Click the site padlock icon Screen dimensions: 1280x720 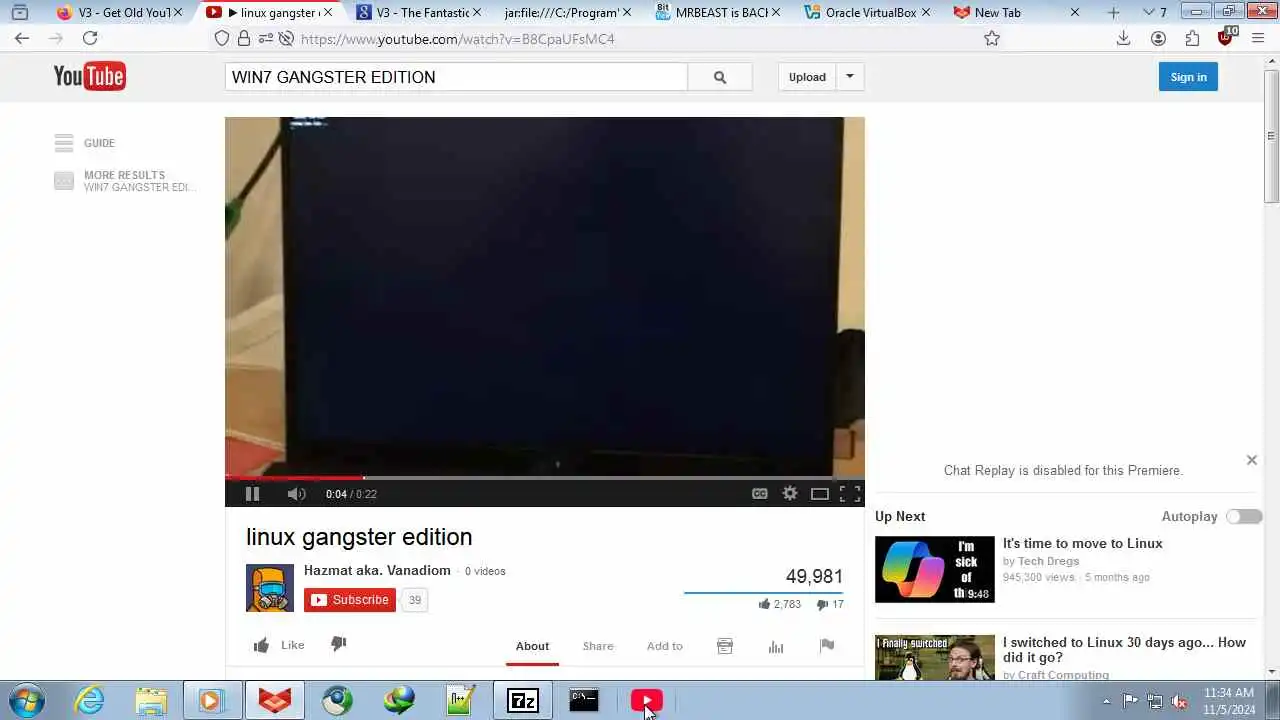coord(244,39)
